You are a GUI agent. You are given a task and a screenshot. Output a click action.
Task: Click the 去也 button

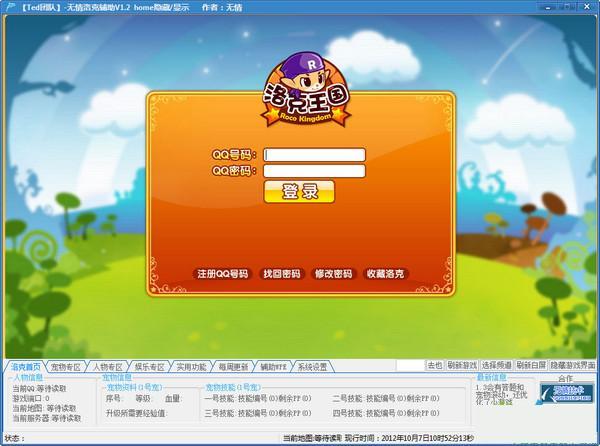[x=434, y=365]
